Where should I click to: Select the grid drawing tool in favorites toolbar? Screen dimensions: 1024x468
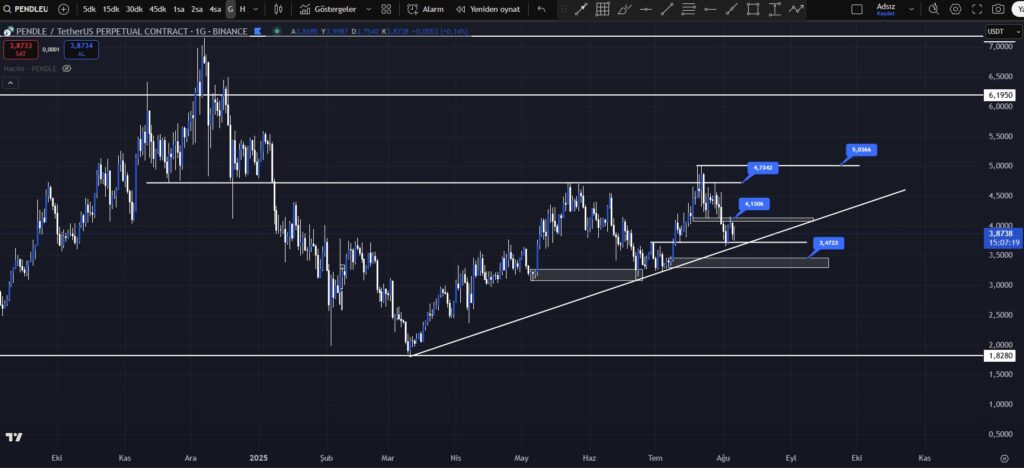pyautogui.click(x=603, y=9)
